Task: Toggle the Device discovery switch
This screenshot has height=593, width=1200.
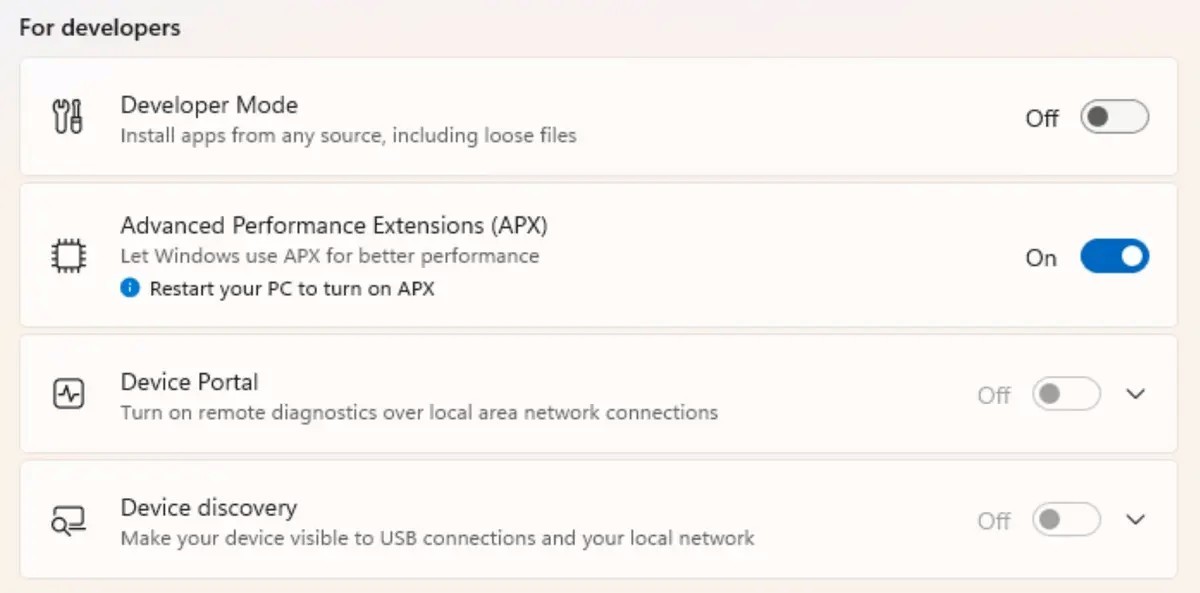Action: point(1066,520)
